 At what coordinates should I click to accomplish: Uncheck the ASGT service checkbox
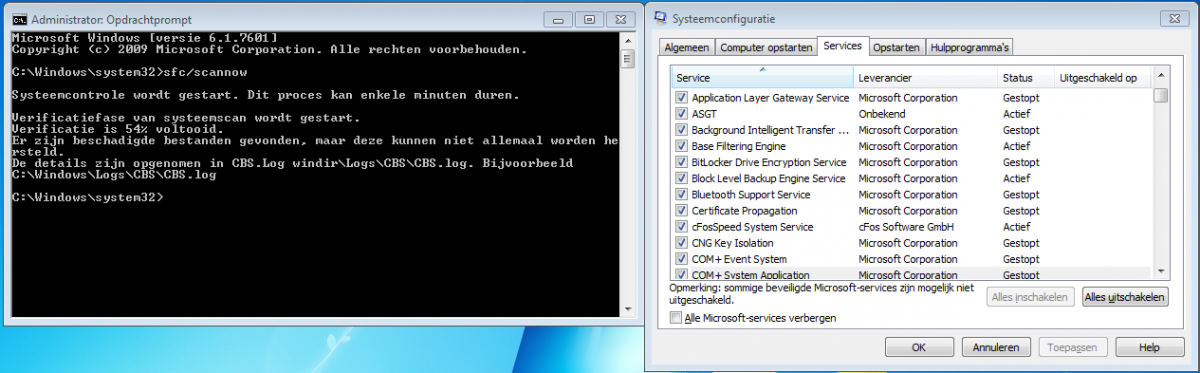tap(681, 114)
